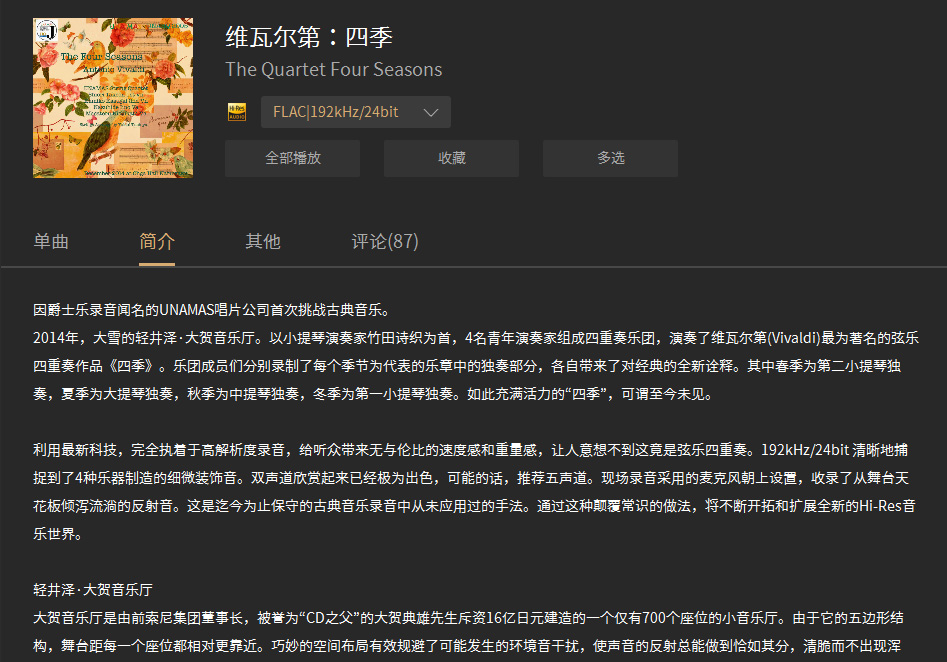Switch to the 单曲 tab
Screen dimensions: 947x662
(x=51, y=241)
